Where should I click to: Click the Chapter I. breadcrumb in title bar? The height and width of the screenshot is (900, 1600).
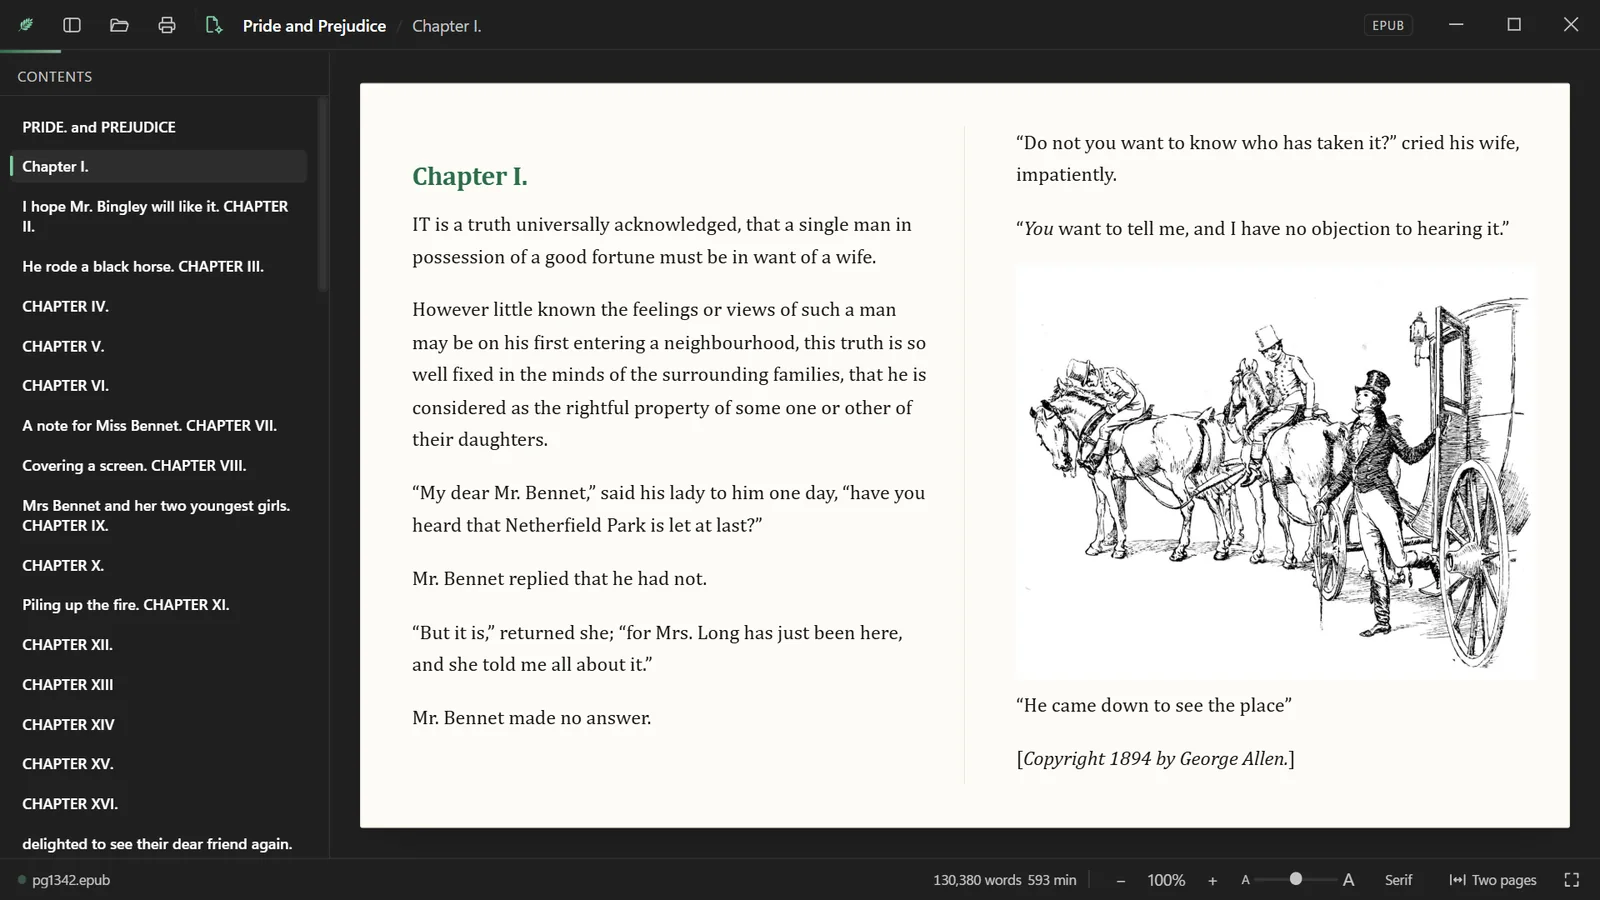pyautogui.click(x=447, y=26)
